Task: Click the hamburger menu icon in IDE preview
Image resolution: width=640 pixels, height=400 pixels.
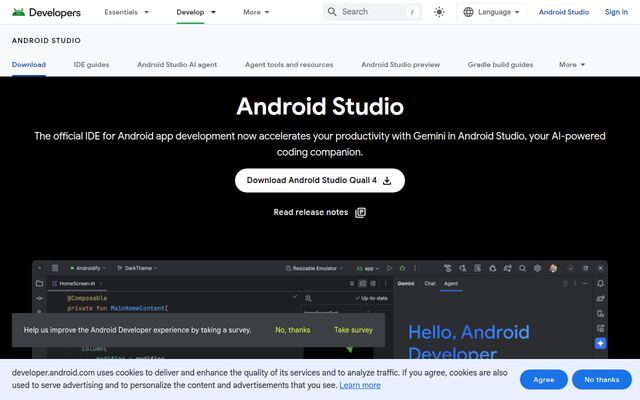Action: [55, 268]
